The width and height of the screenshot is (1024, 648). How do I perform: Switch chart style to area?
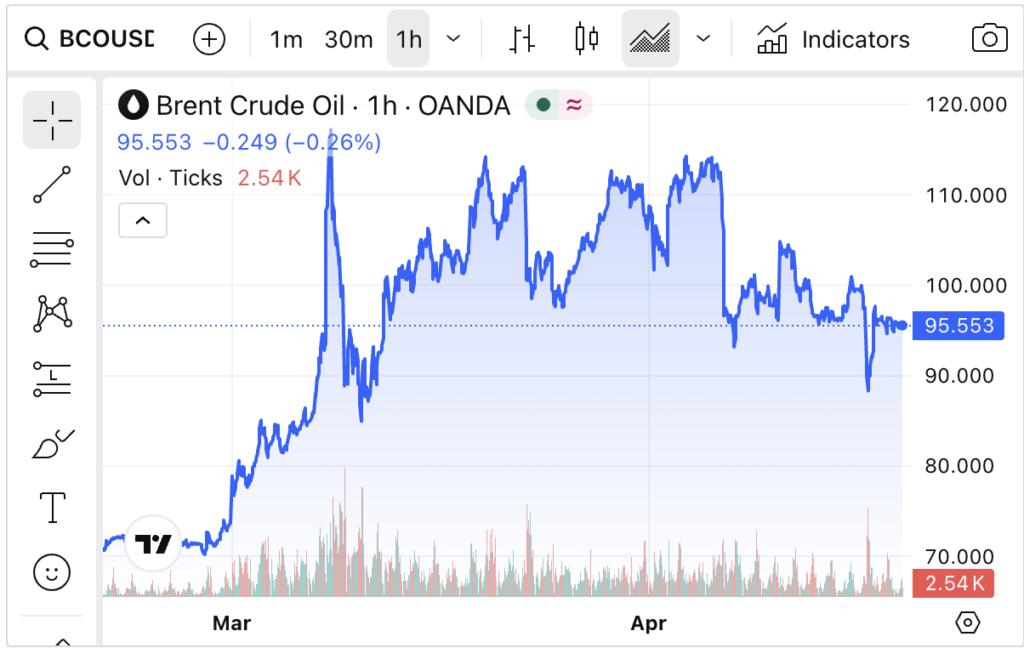point(650,39)
